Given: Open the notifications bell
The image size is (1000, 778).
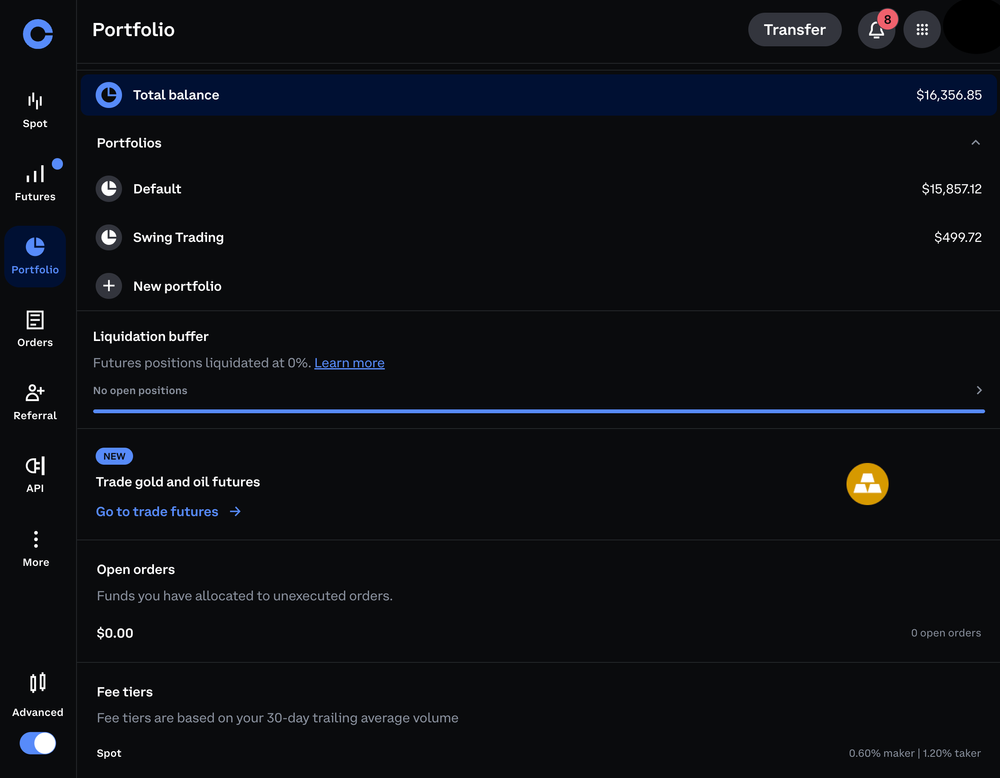Looking at the screenshot, I should 877,30.
